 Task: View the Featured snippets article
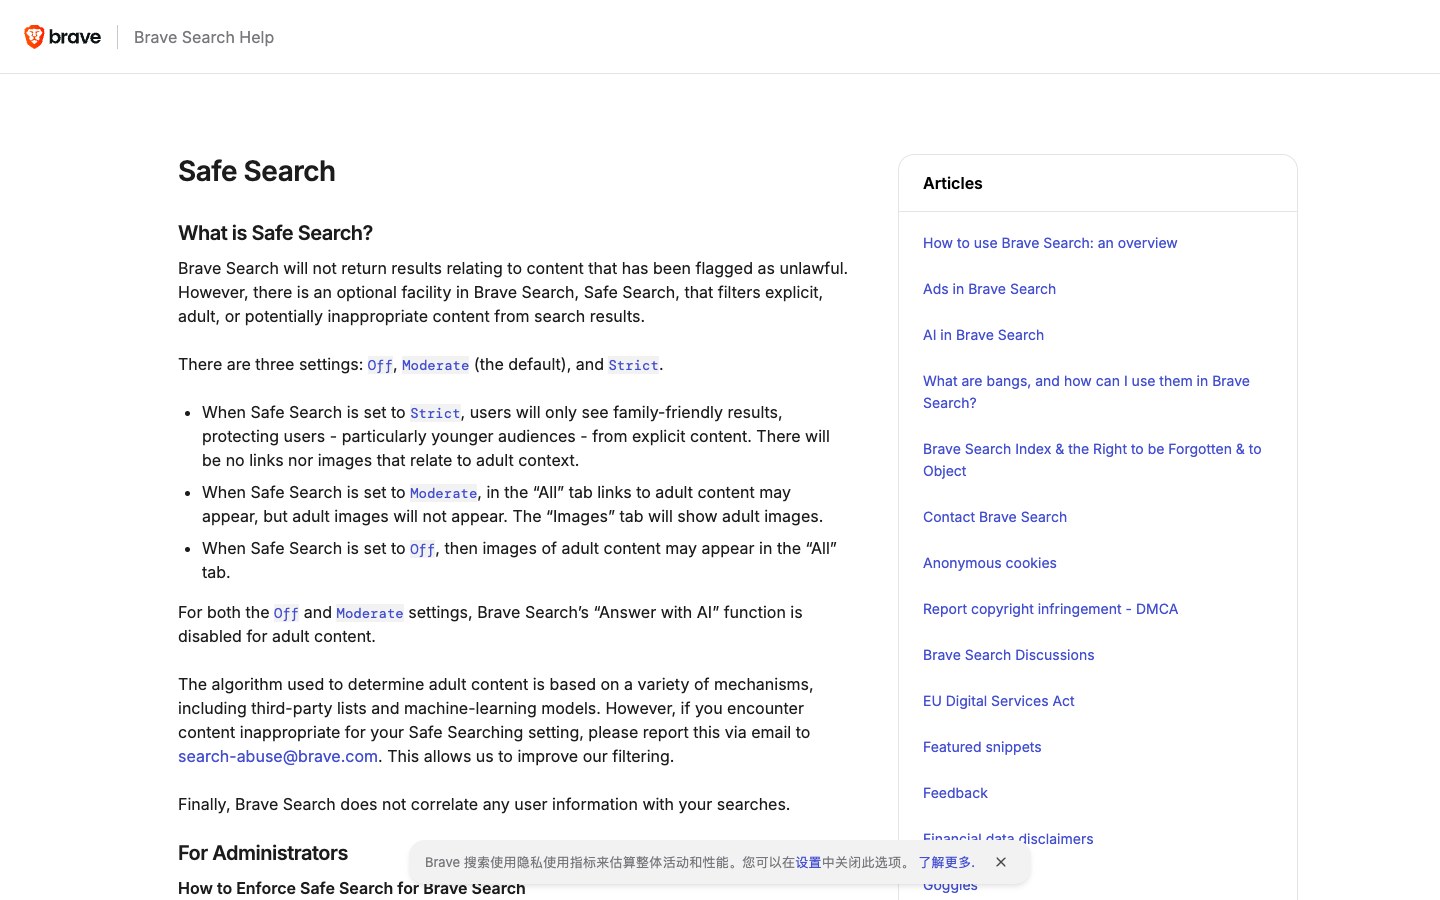(982, 747)
